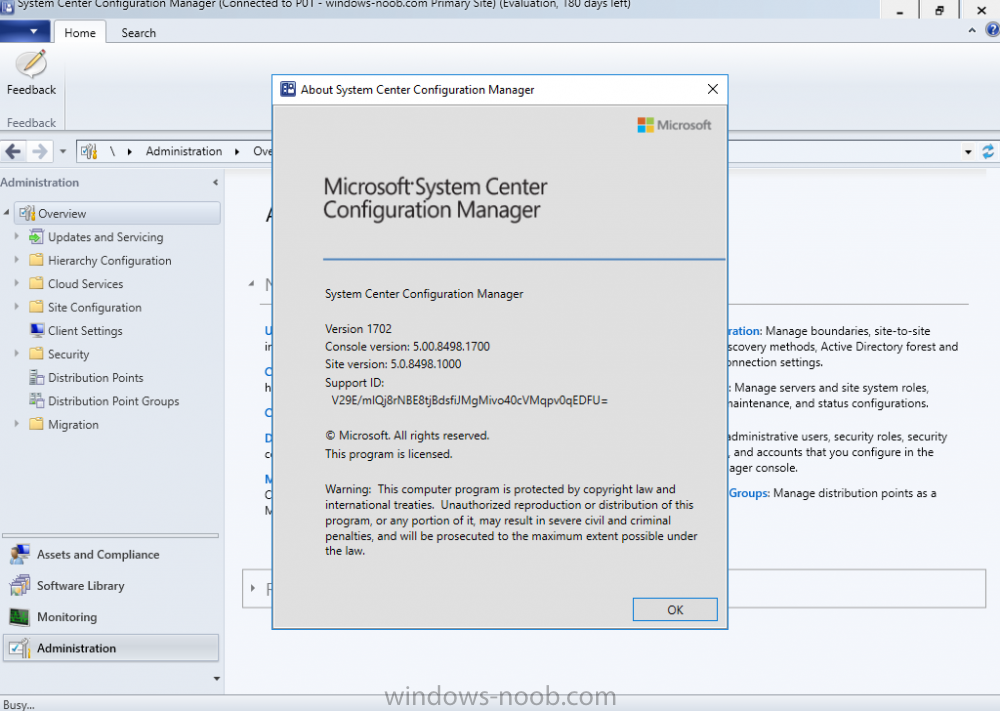Click the Administration workspace icon
This screenshot has width=1000, height=711.
(x=19, y=648)
